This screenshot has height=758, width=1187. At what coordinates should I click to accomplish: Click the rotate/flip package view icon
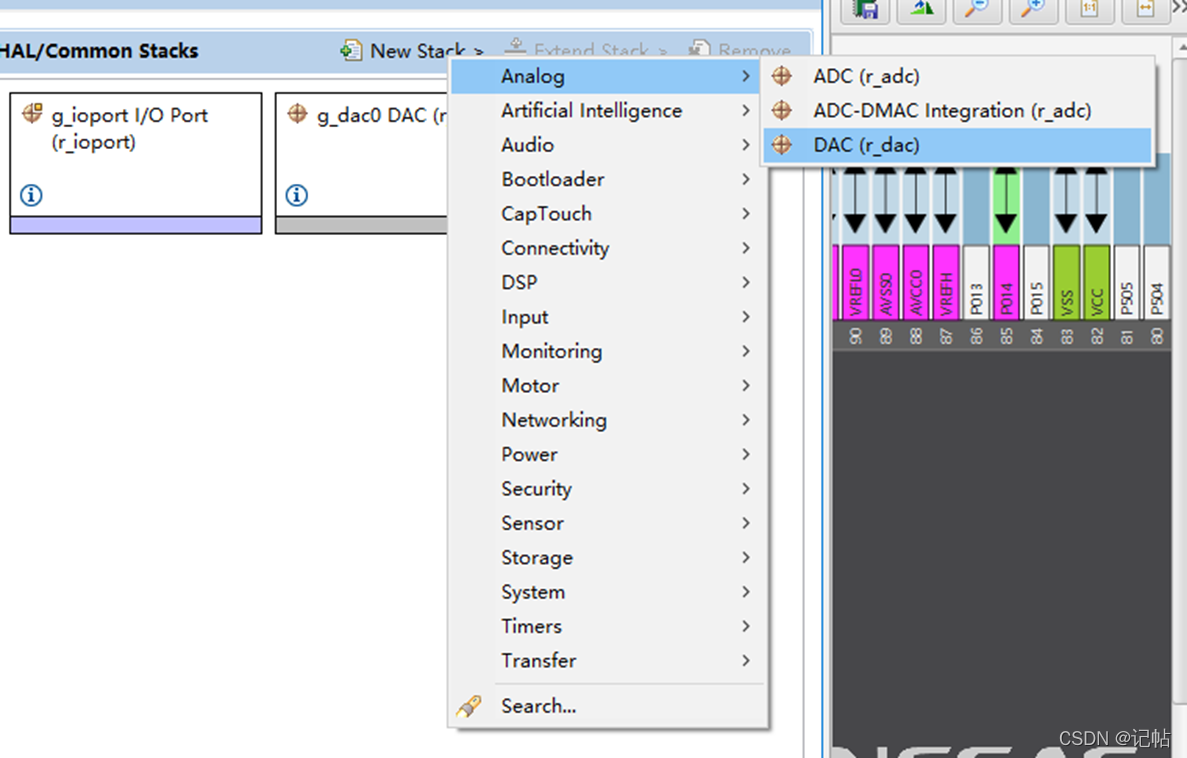[921, 9]
